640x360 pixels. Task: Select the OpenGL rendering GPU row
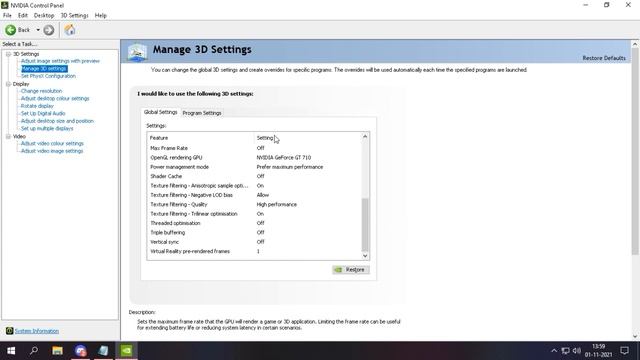coord(254,158)
